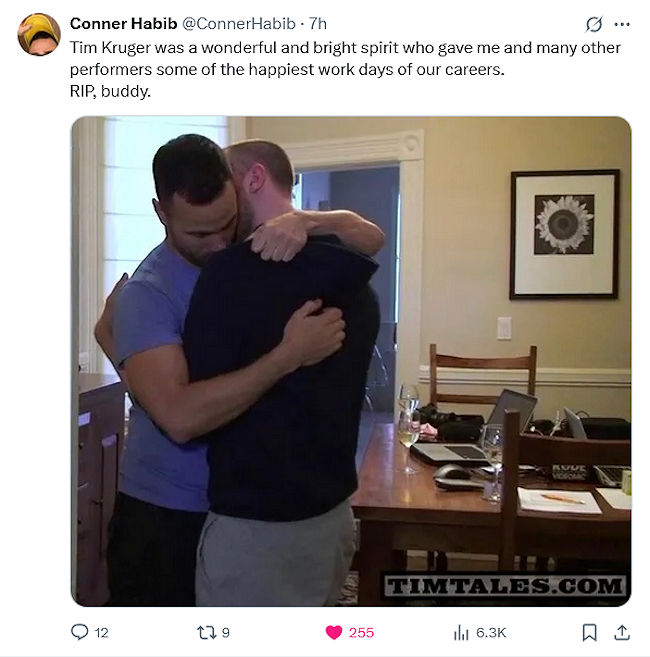Click the 6.3K views count
This screenshot has width=650, height=657.
[491, 633]
